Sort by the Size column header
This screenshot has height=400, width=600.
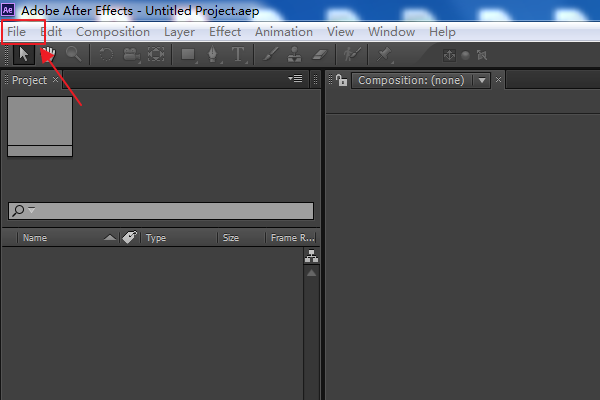pyautogui.click(x=231, y=238)
